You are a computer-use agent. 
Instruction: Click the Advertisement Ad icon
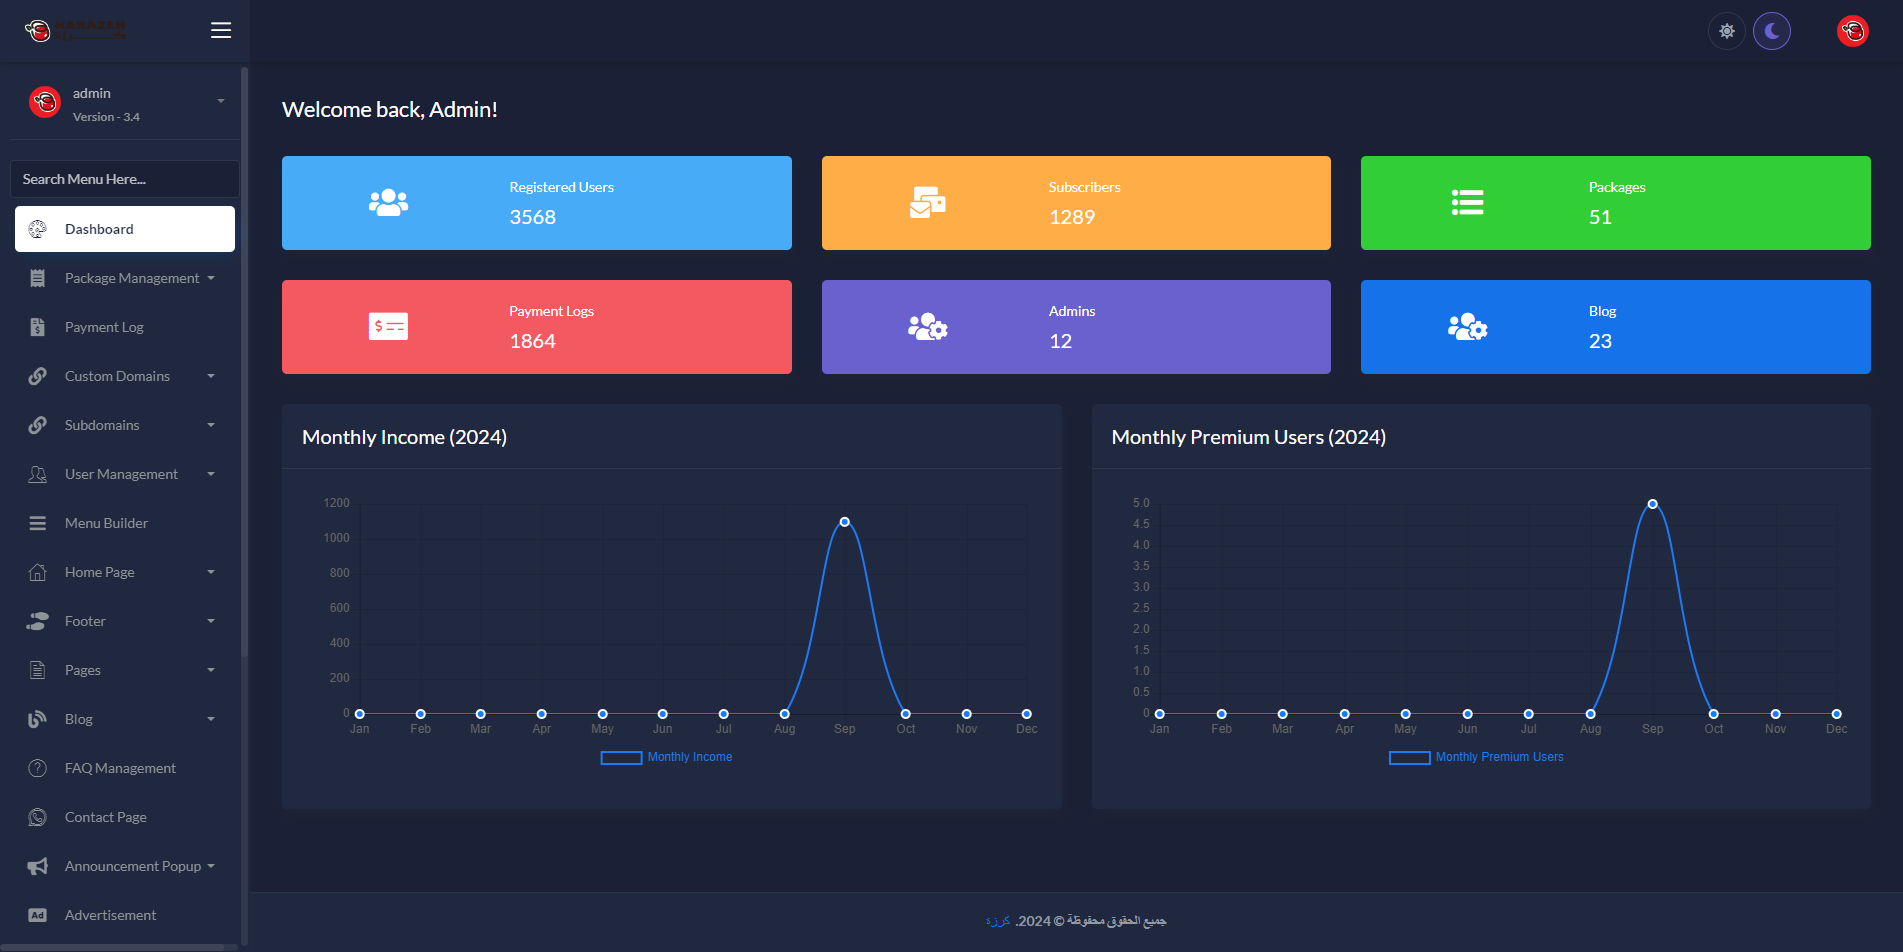coord(38,915)
